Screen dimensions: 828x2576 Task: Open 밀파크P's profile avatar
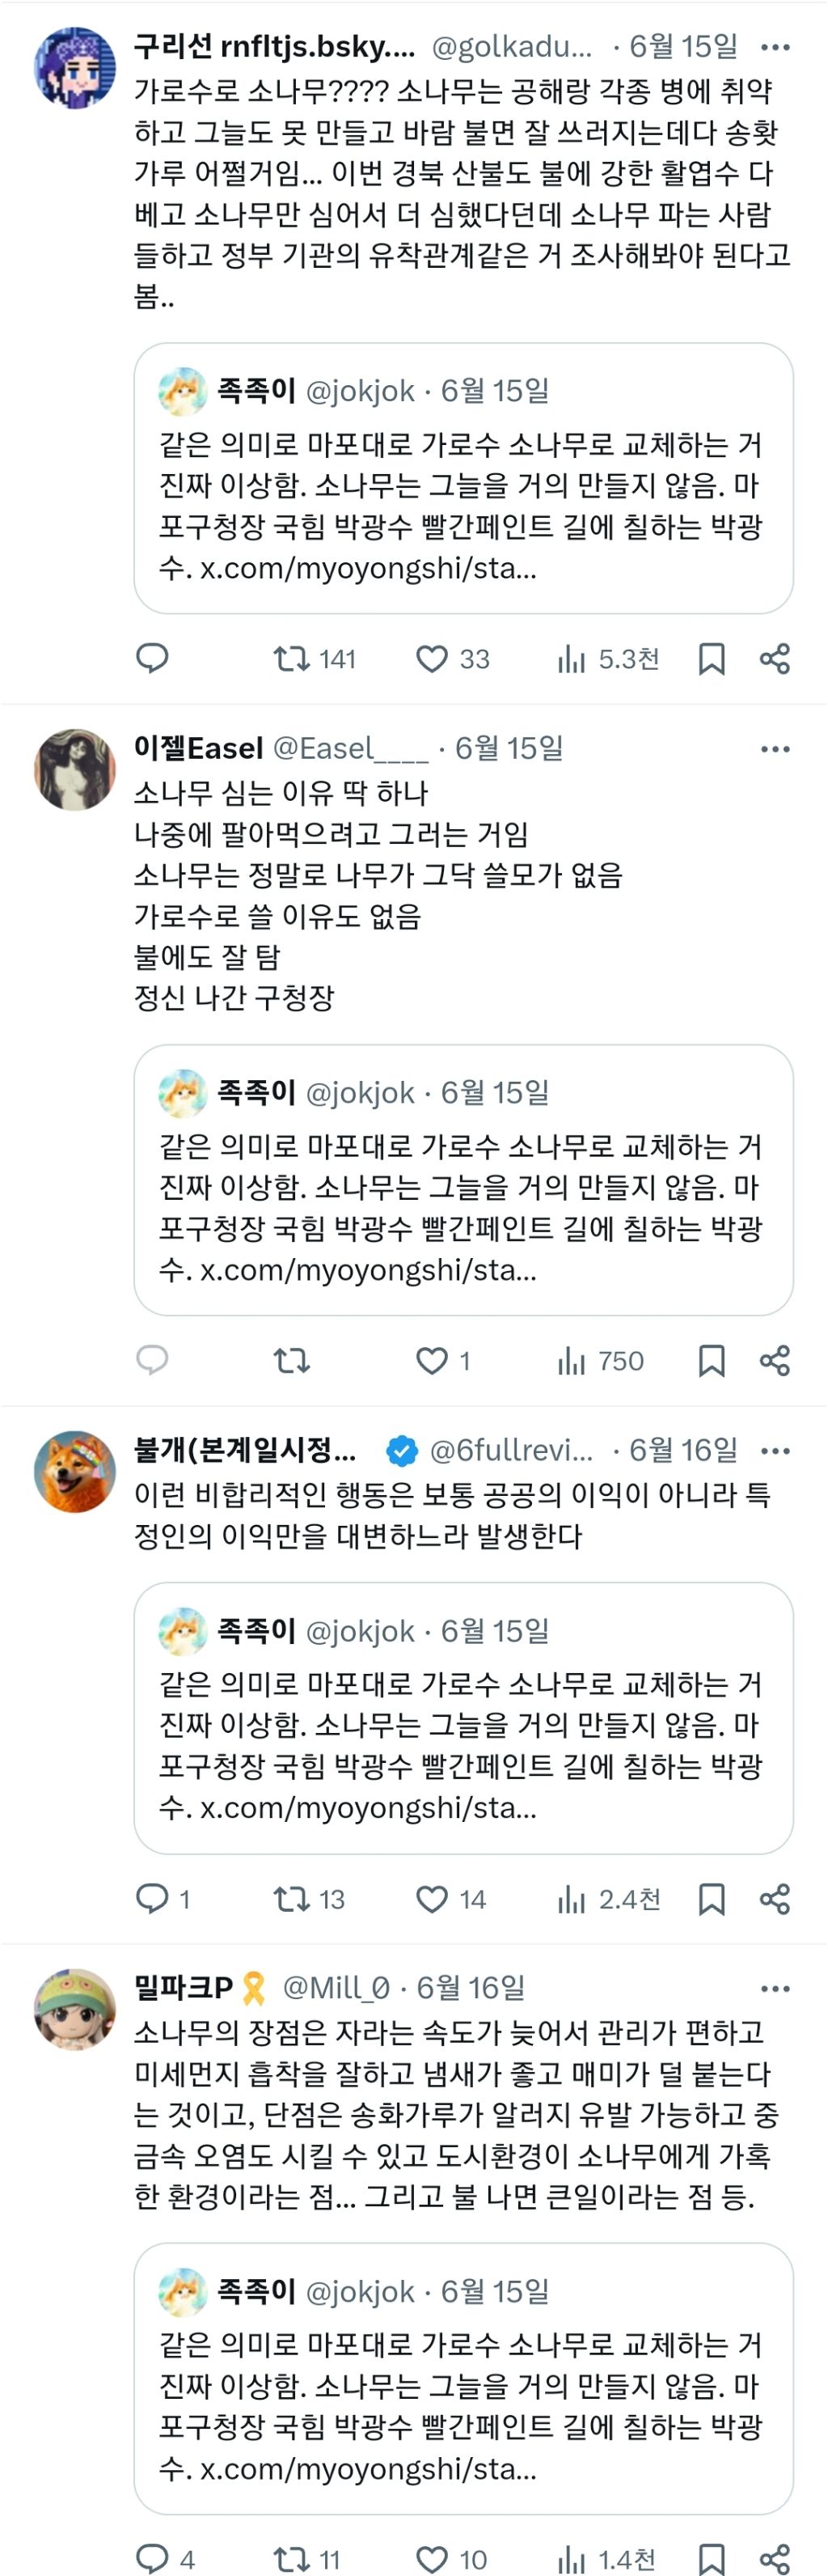tap(75, 2010)
